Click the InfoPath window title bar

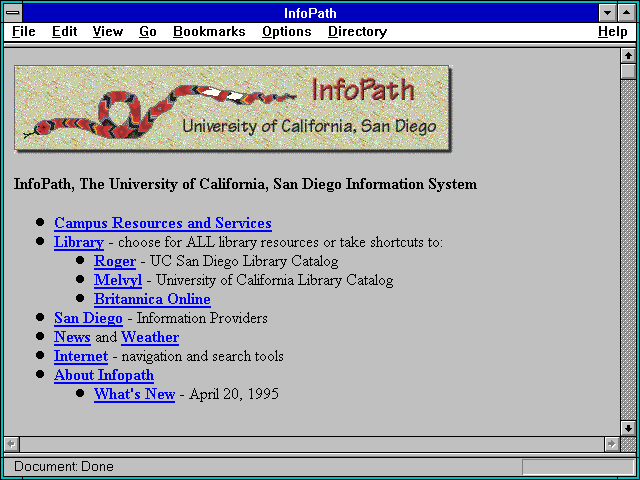310,13
